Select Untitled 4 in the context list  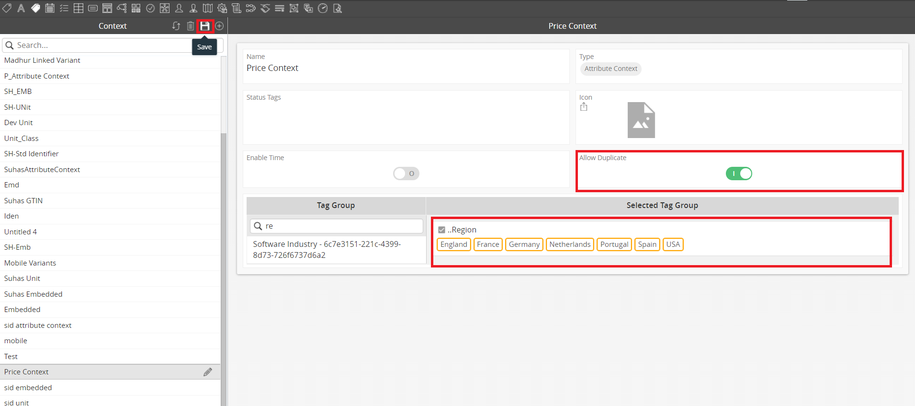(x=110, y=232)
